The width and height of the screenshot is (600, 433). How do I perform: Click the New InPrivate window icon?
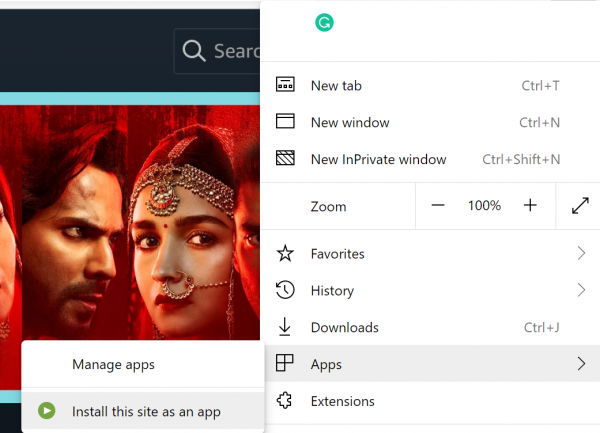click(x=285, y=158)
